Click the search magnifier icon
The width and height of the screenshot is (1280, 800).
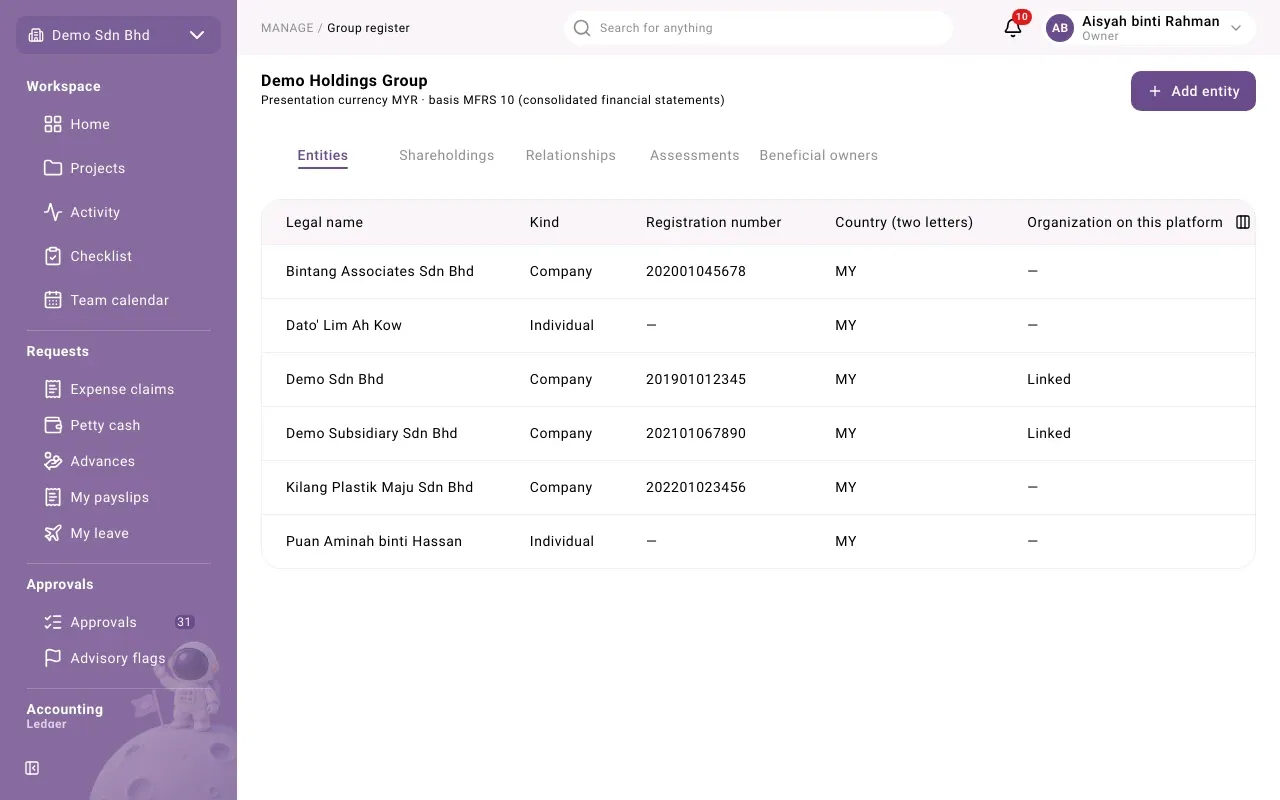(x=582, y=28)
